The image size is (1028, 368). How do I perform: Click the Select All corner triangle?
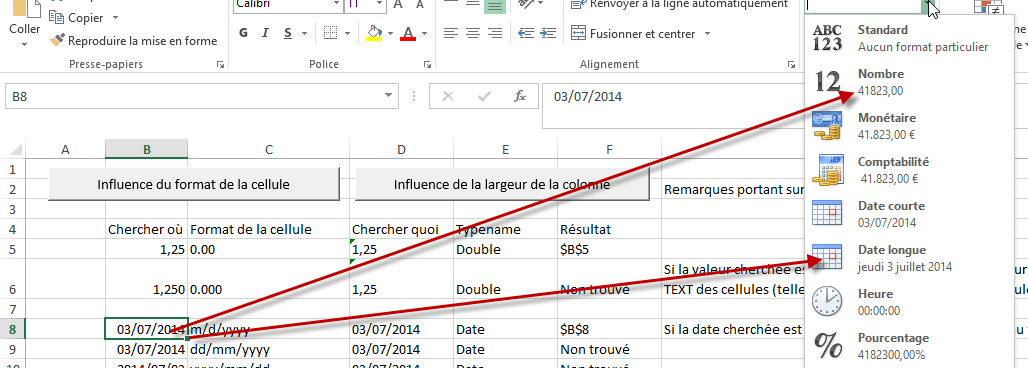pyautogui.click(x=16, y=150)
